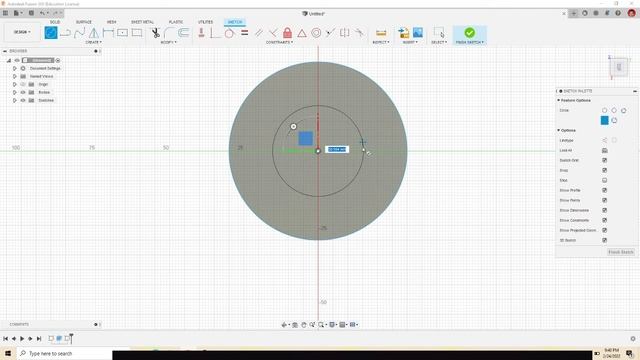Apply the Parallel constraint

tap(258, 33)
